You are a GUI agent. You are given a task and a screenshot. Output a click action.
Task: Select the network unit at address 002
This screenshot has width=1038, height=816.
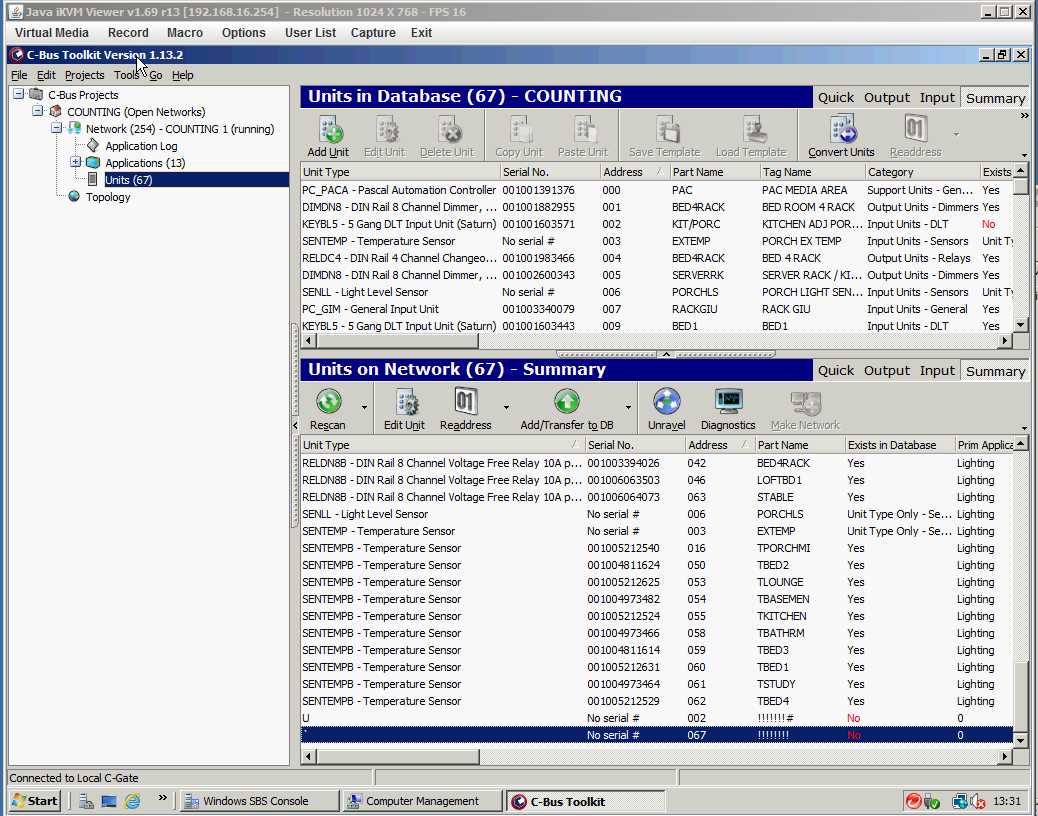(657, 718)
